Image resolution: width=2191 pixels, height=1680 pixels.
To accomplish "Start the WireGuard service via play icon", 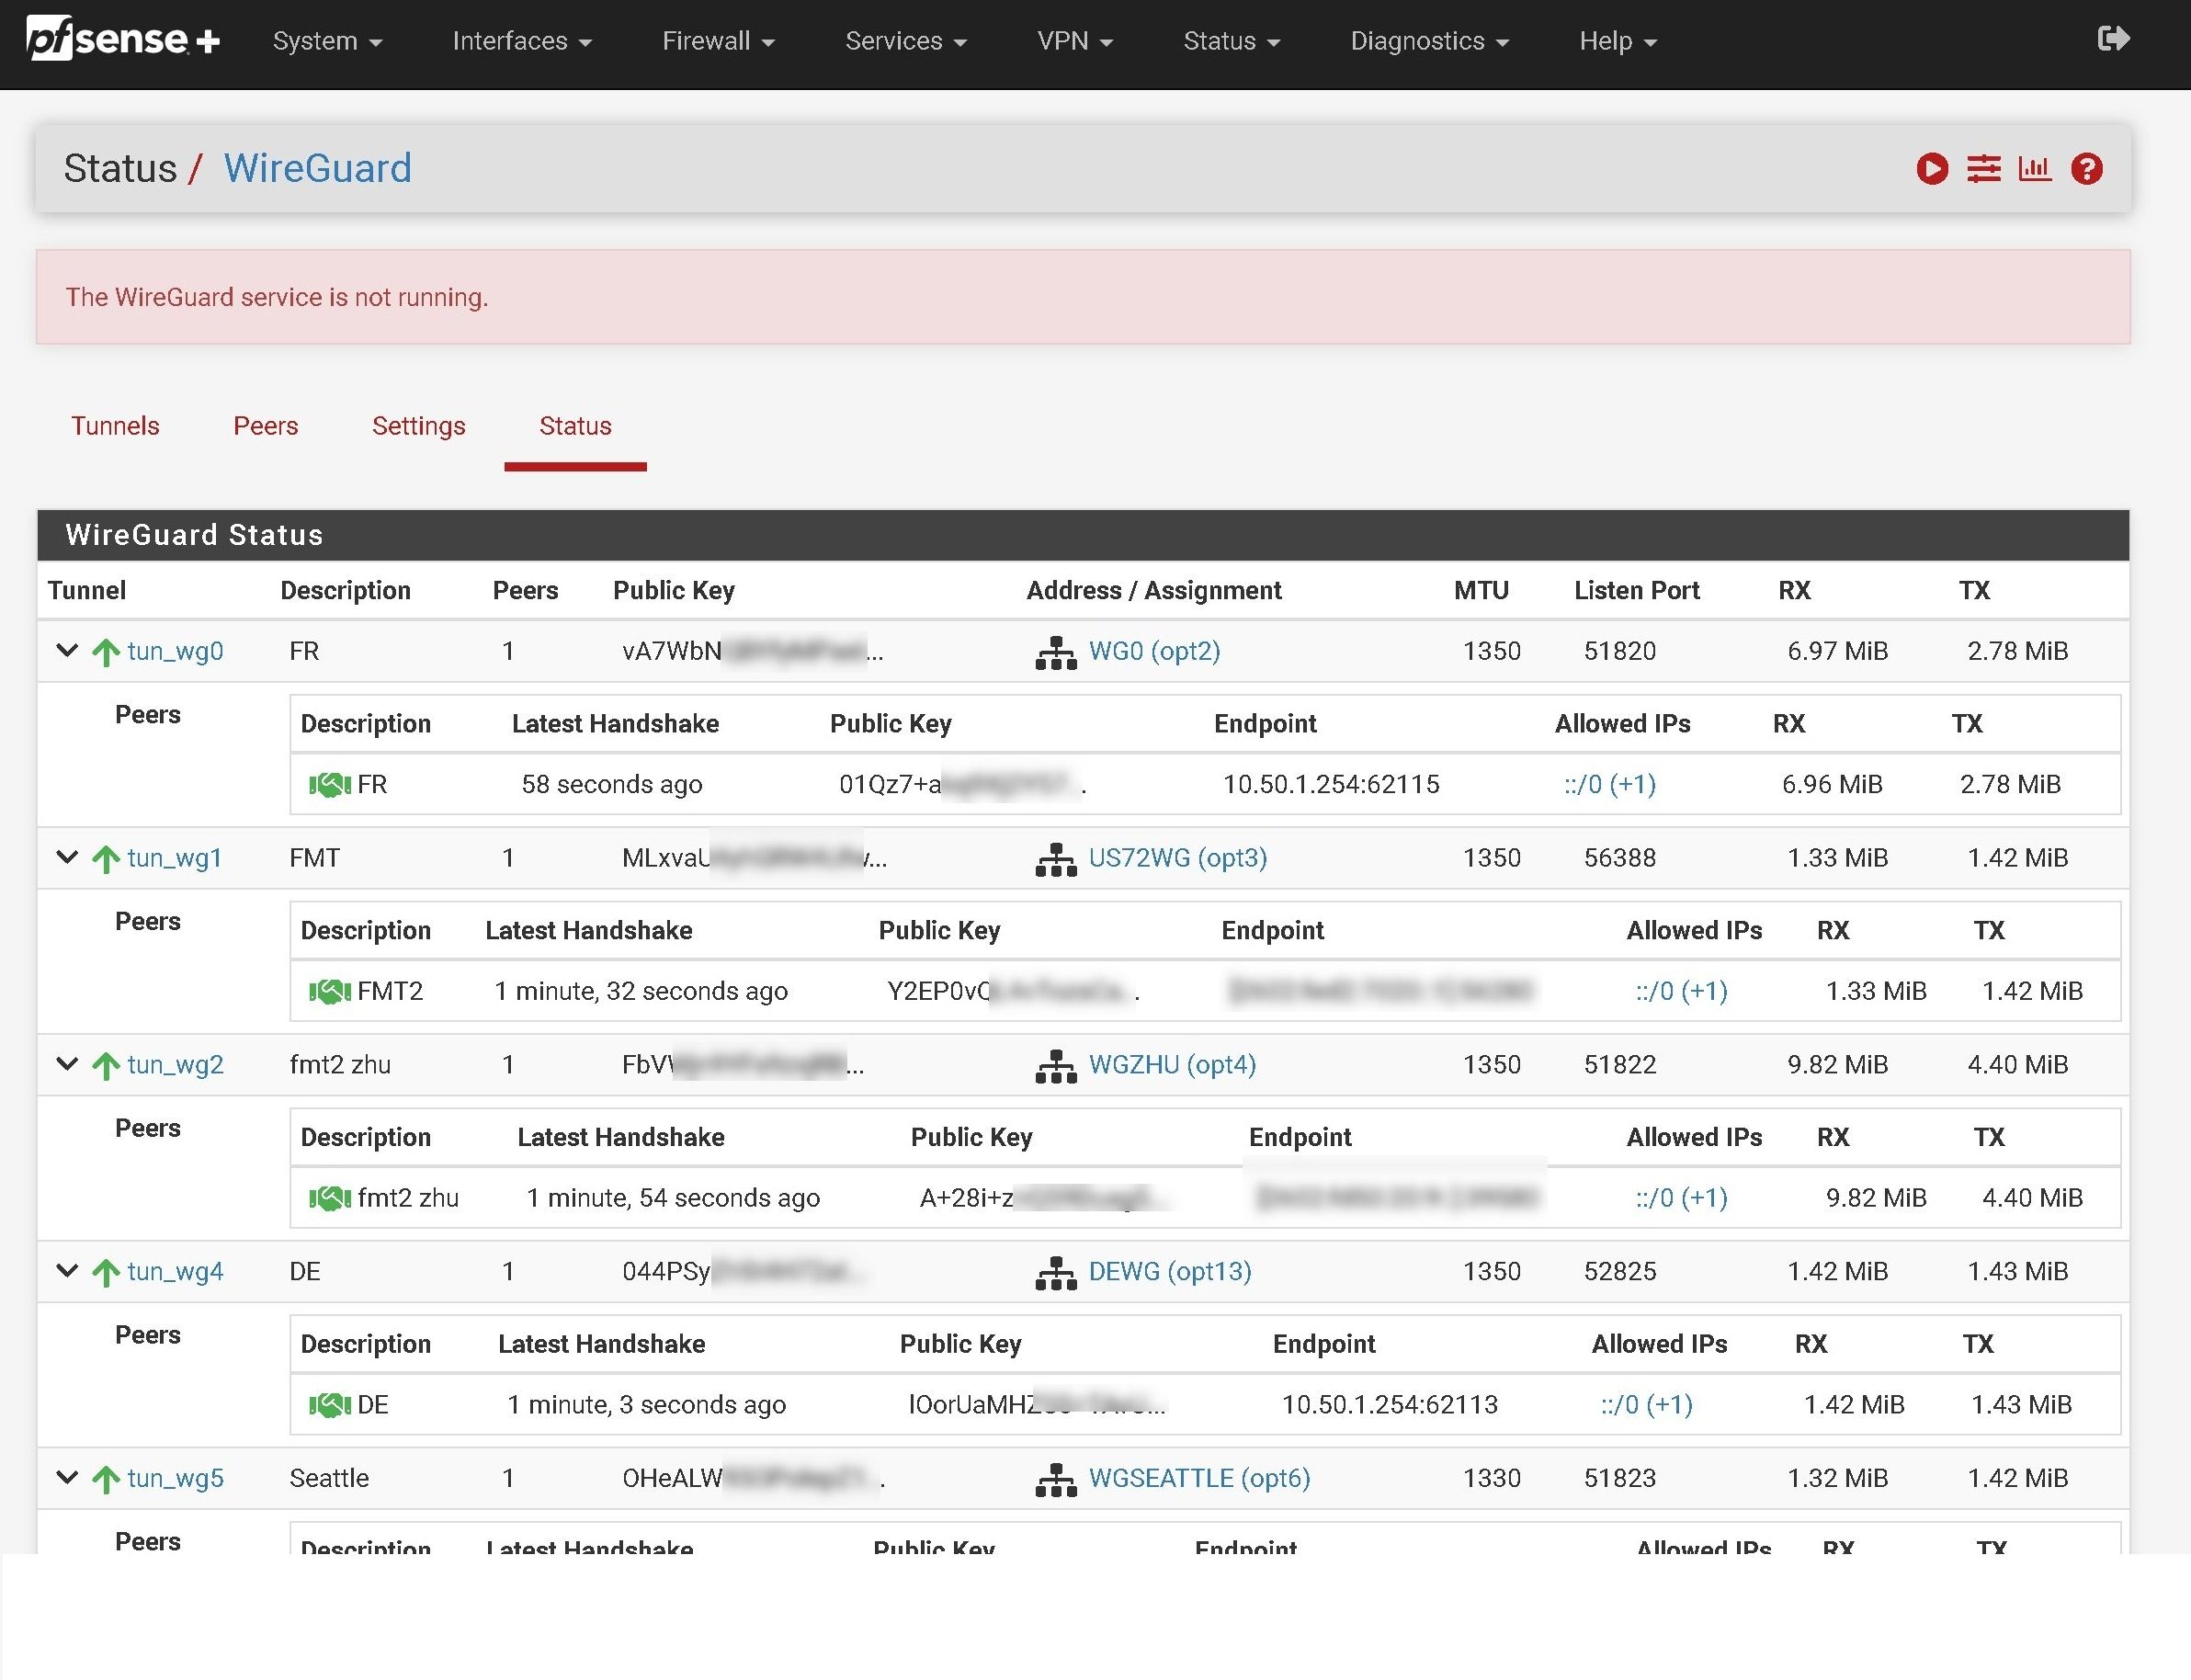I will click(1931, 169).
